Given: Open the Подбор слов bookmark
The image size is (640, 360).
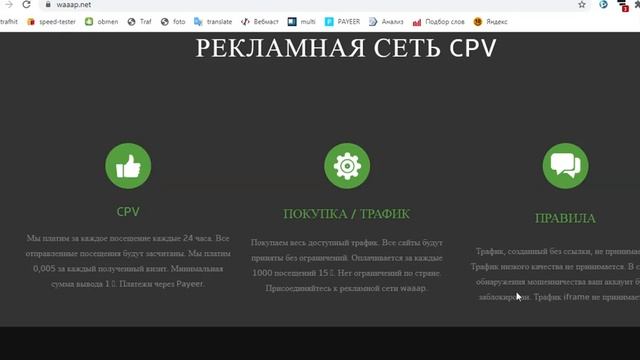Looking at the screenshot, I should 439,22.
